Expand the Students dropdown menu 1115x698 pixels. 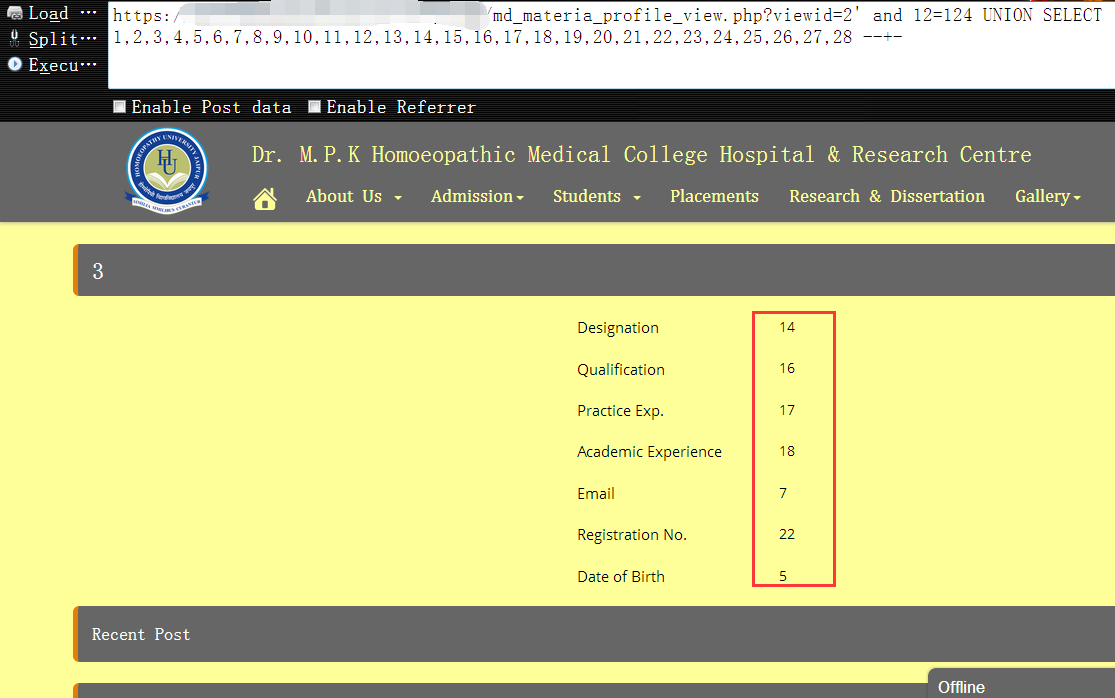coord(597,196)
